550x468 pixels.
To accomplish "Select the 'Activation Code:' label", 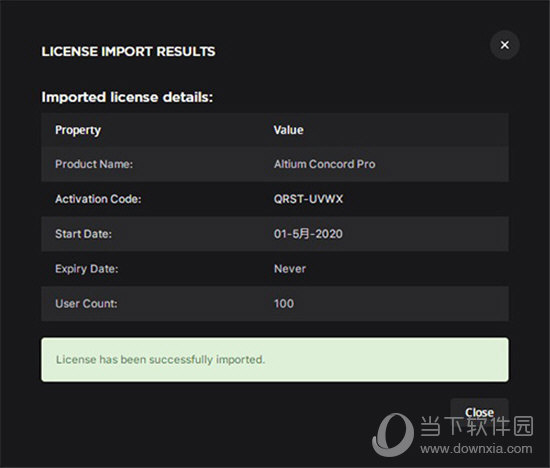I will (98, 199).
